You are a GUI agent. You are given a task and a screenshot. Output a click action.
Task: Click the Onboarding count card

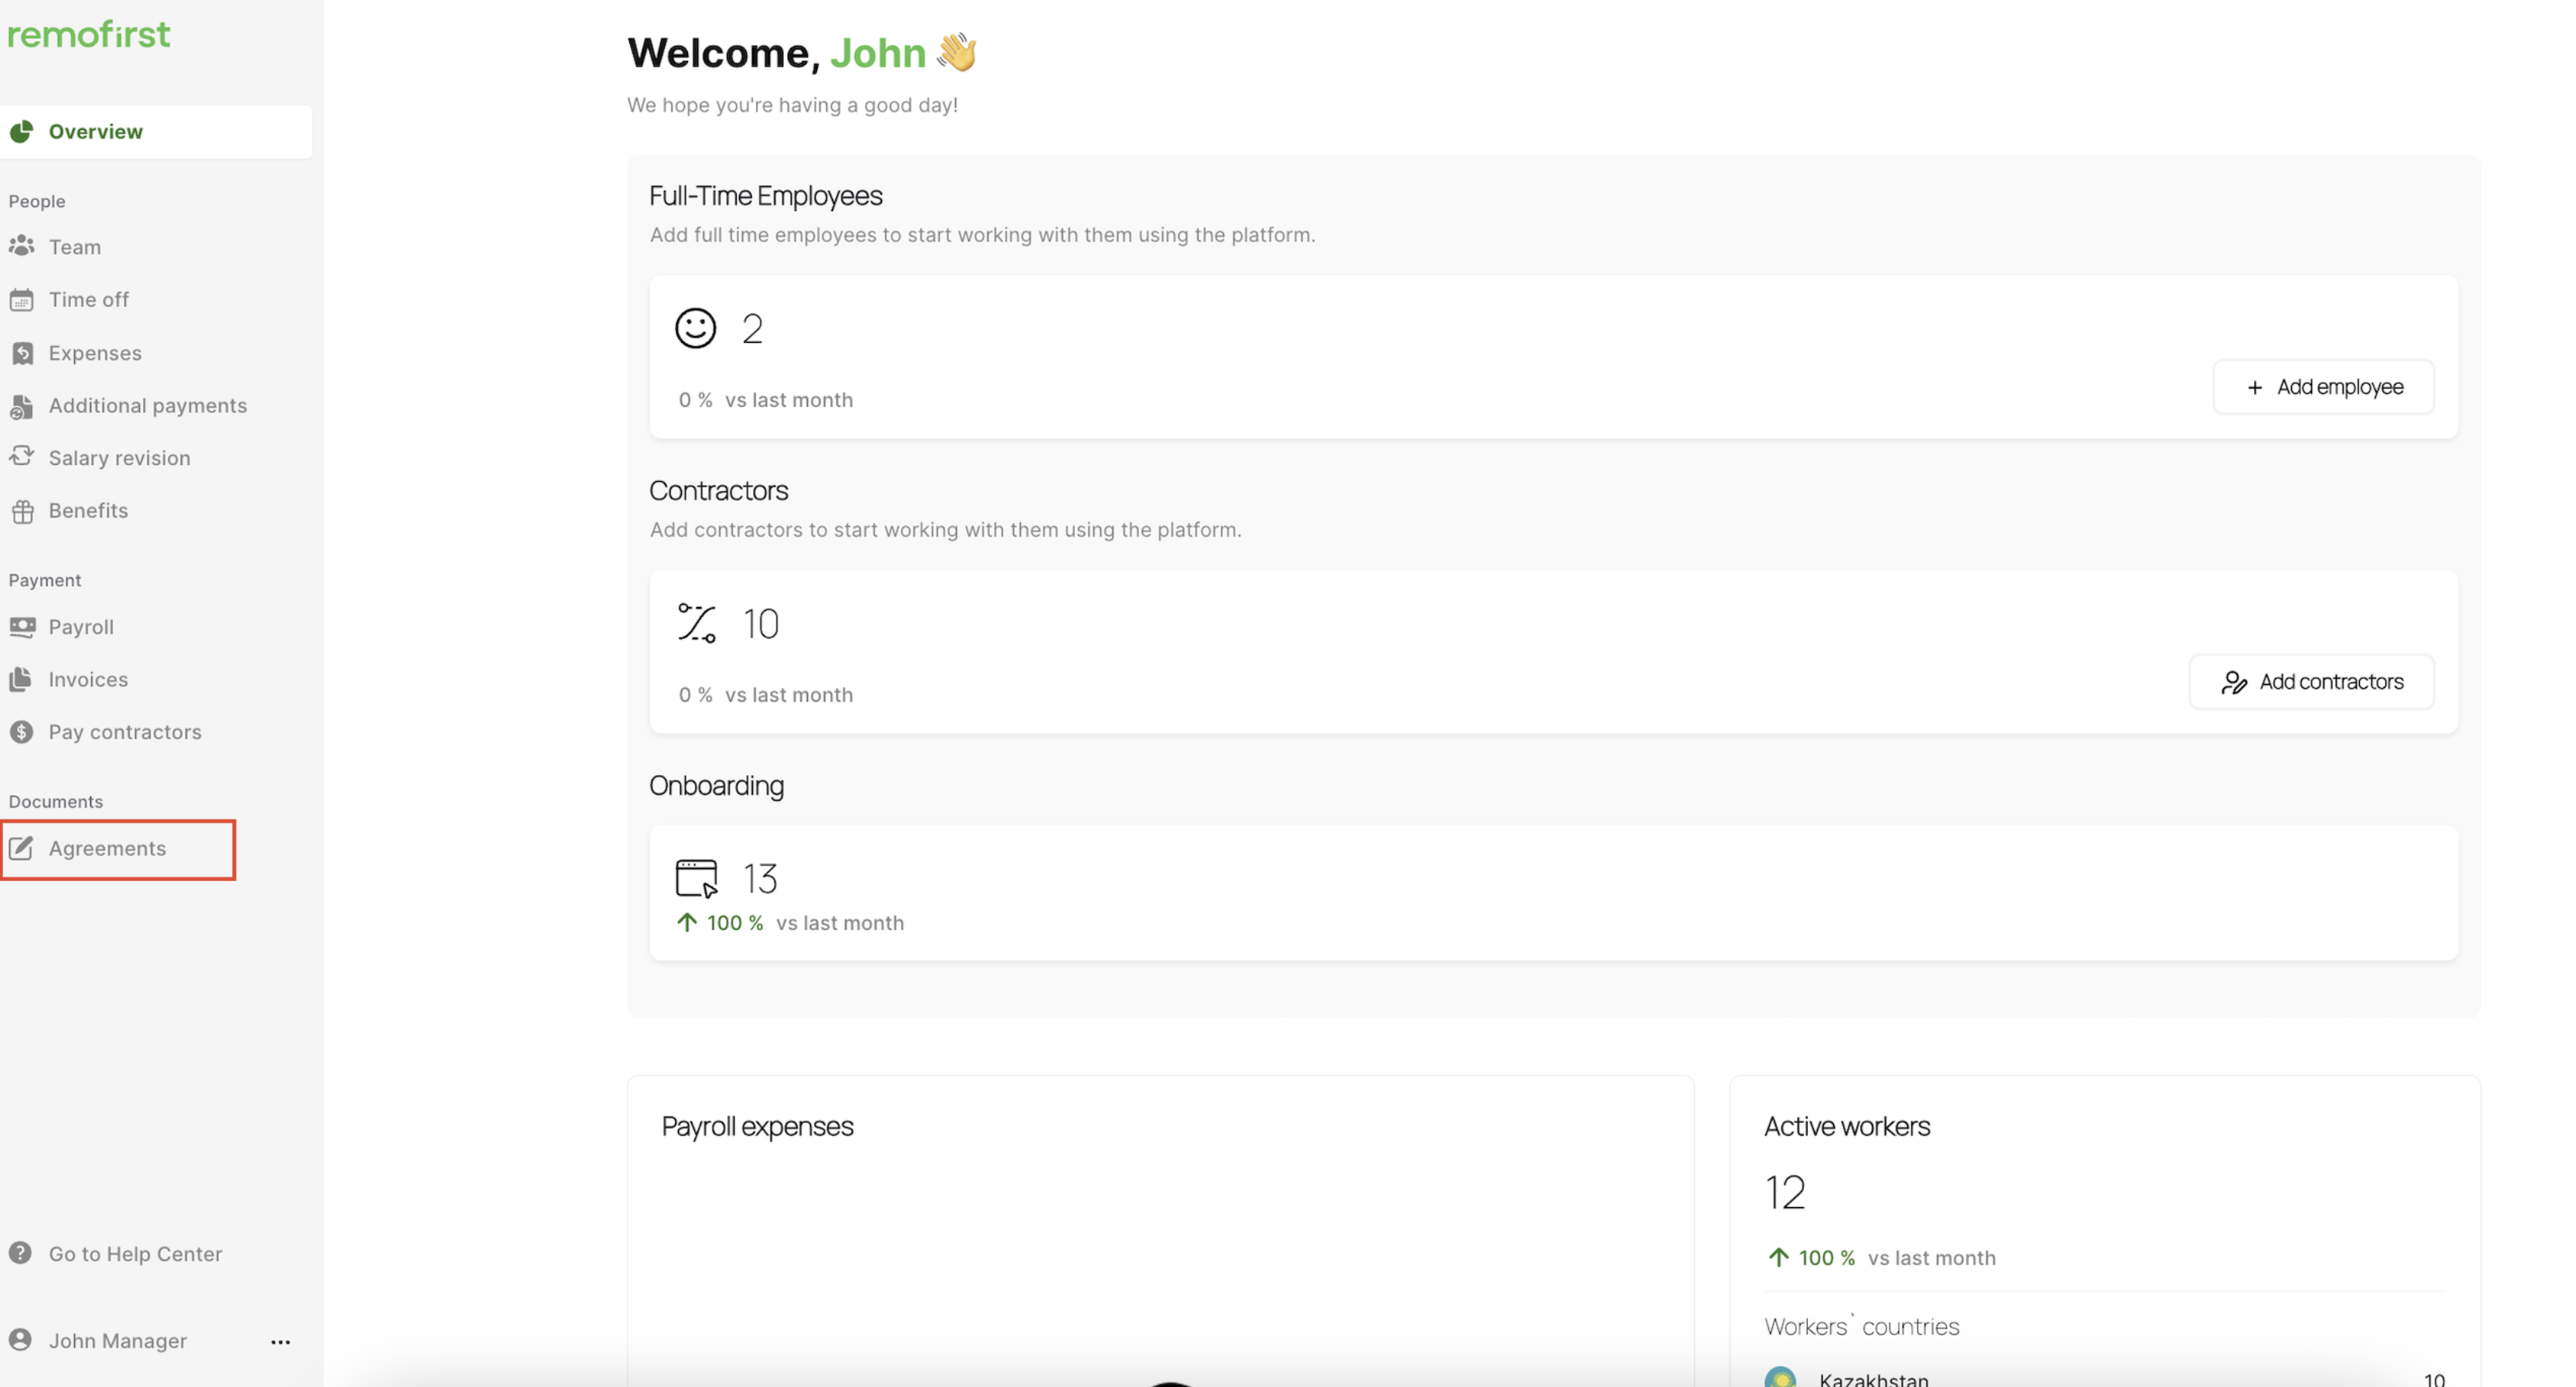[1553, 893]
